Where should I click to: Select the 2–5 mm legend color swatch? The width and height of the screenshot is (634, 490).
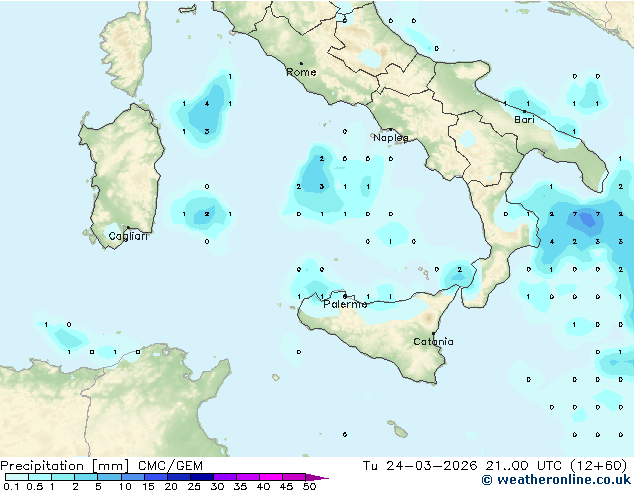86,477
